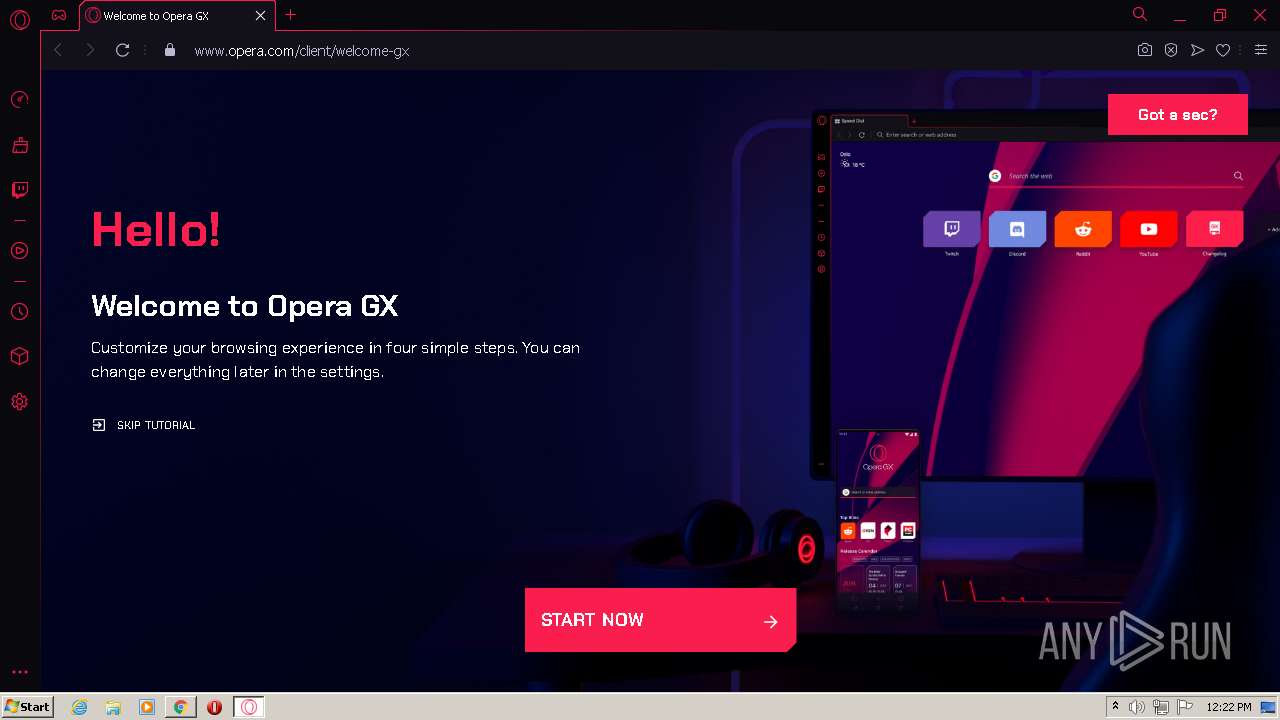Viewport: 1280px width, 720px height.
Task: Open media player taskbar icon
Action: click(x=147, y=707)
